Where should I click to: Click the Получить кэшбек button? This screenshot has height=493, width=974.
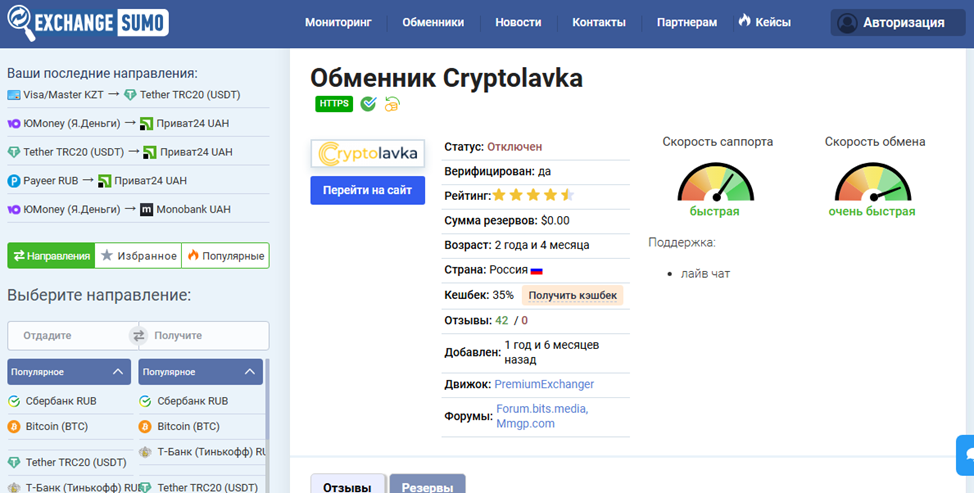[572, 296]
